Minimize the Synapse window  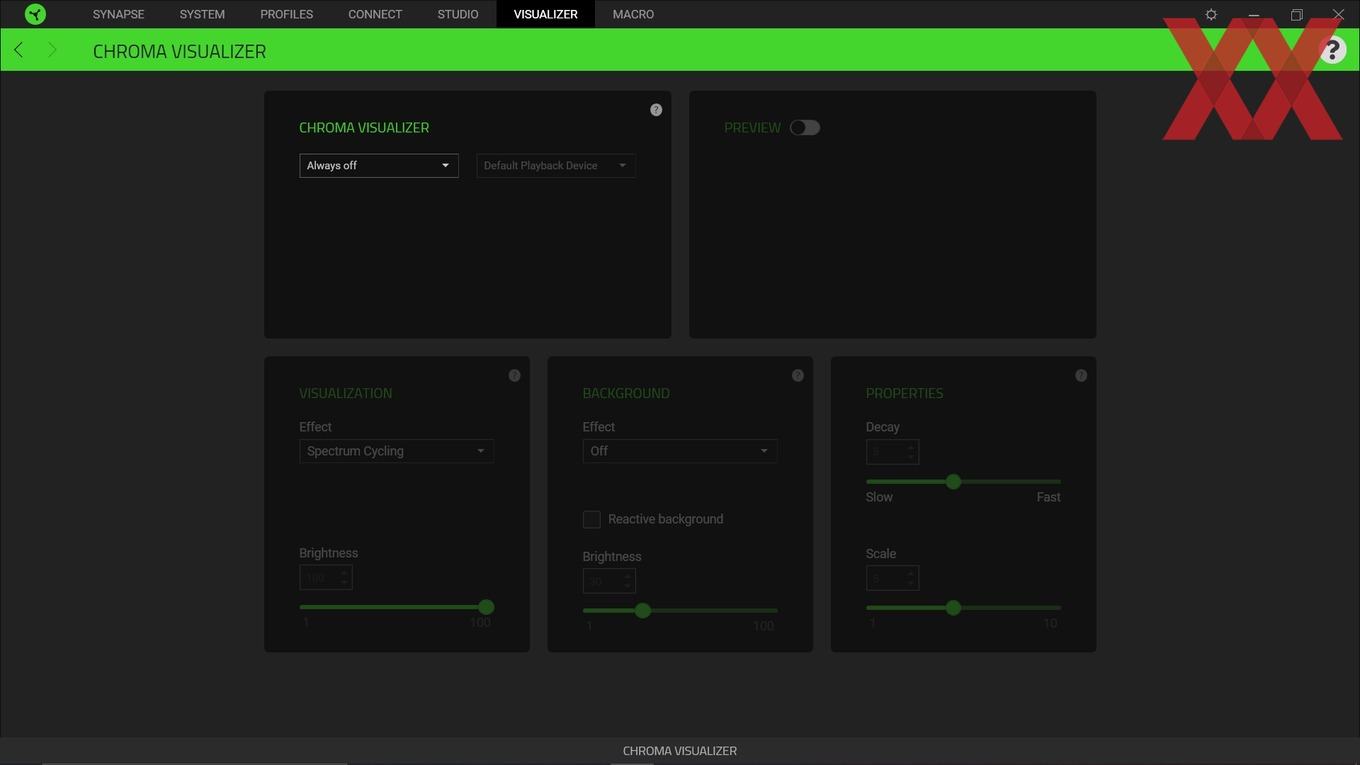[1254, 14]
